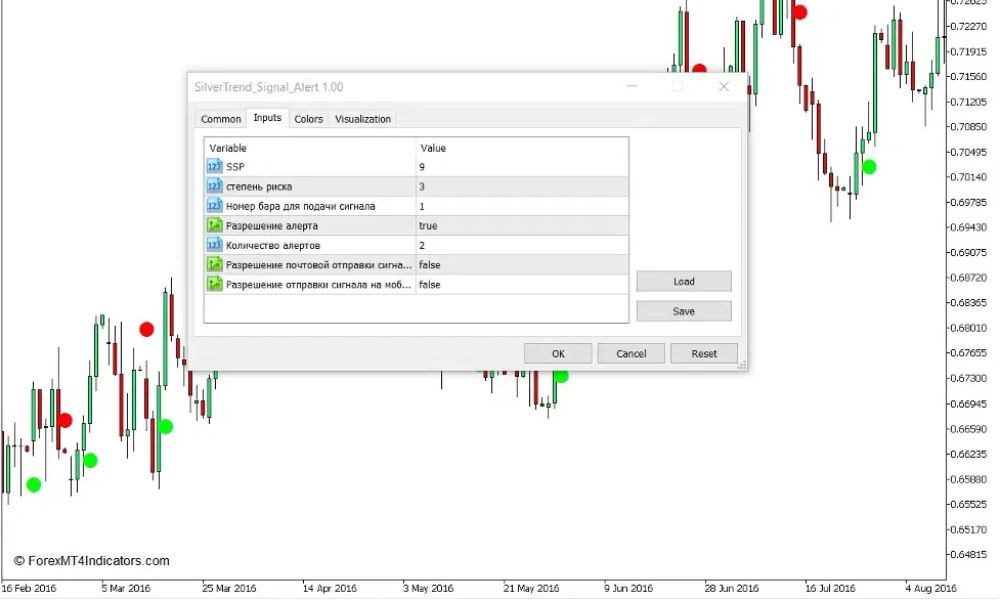Click the icon next to степень риска
The width and height of the screenshot is (1000, 600).
coord(214,187)
